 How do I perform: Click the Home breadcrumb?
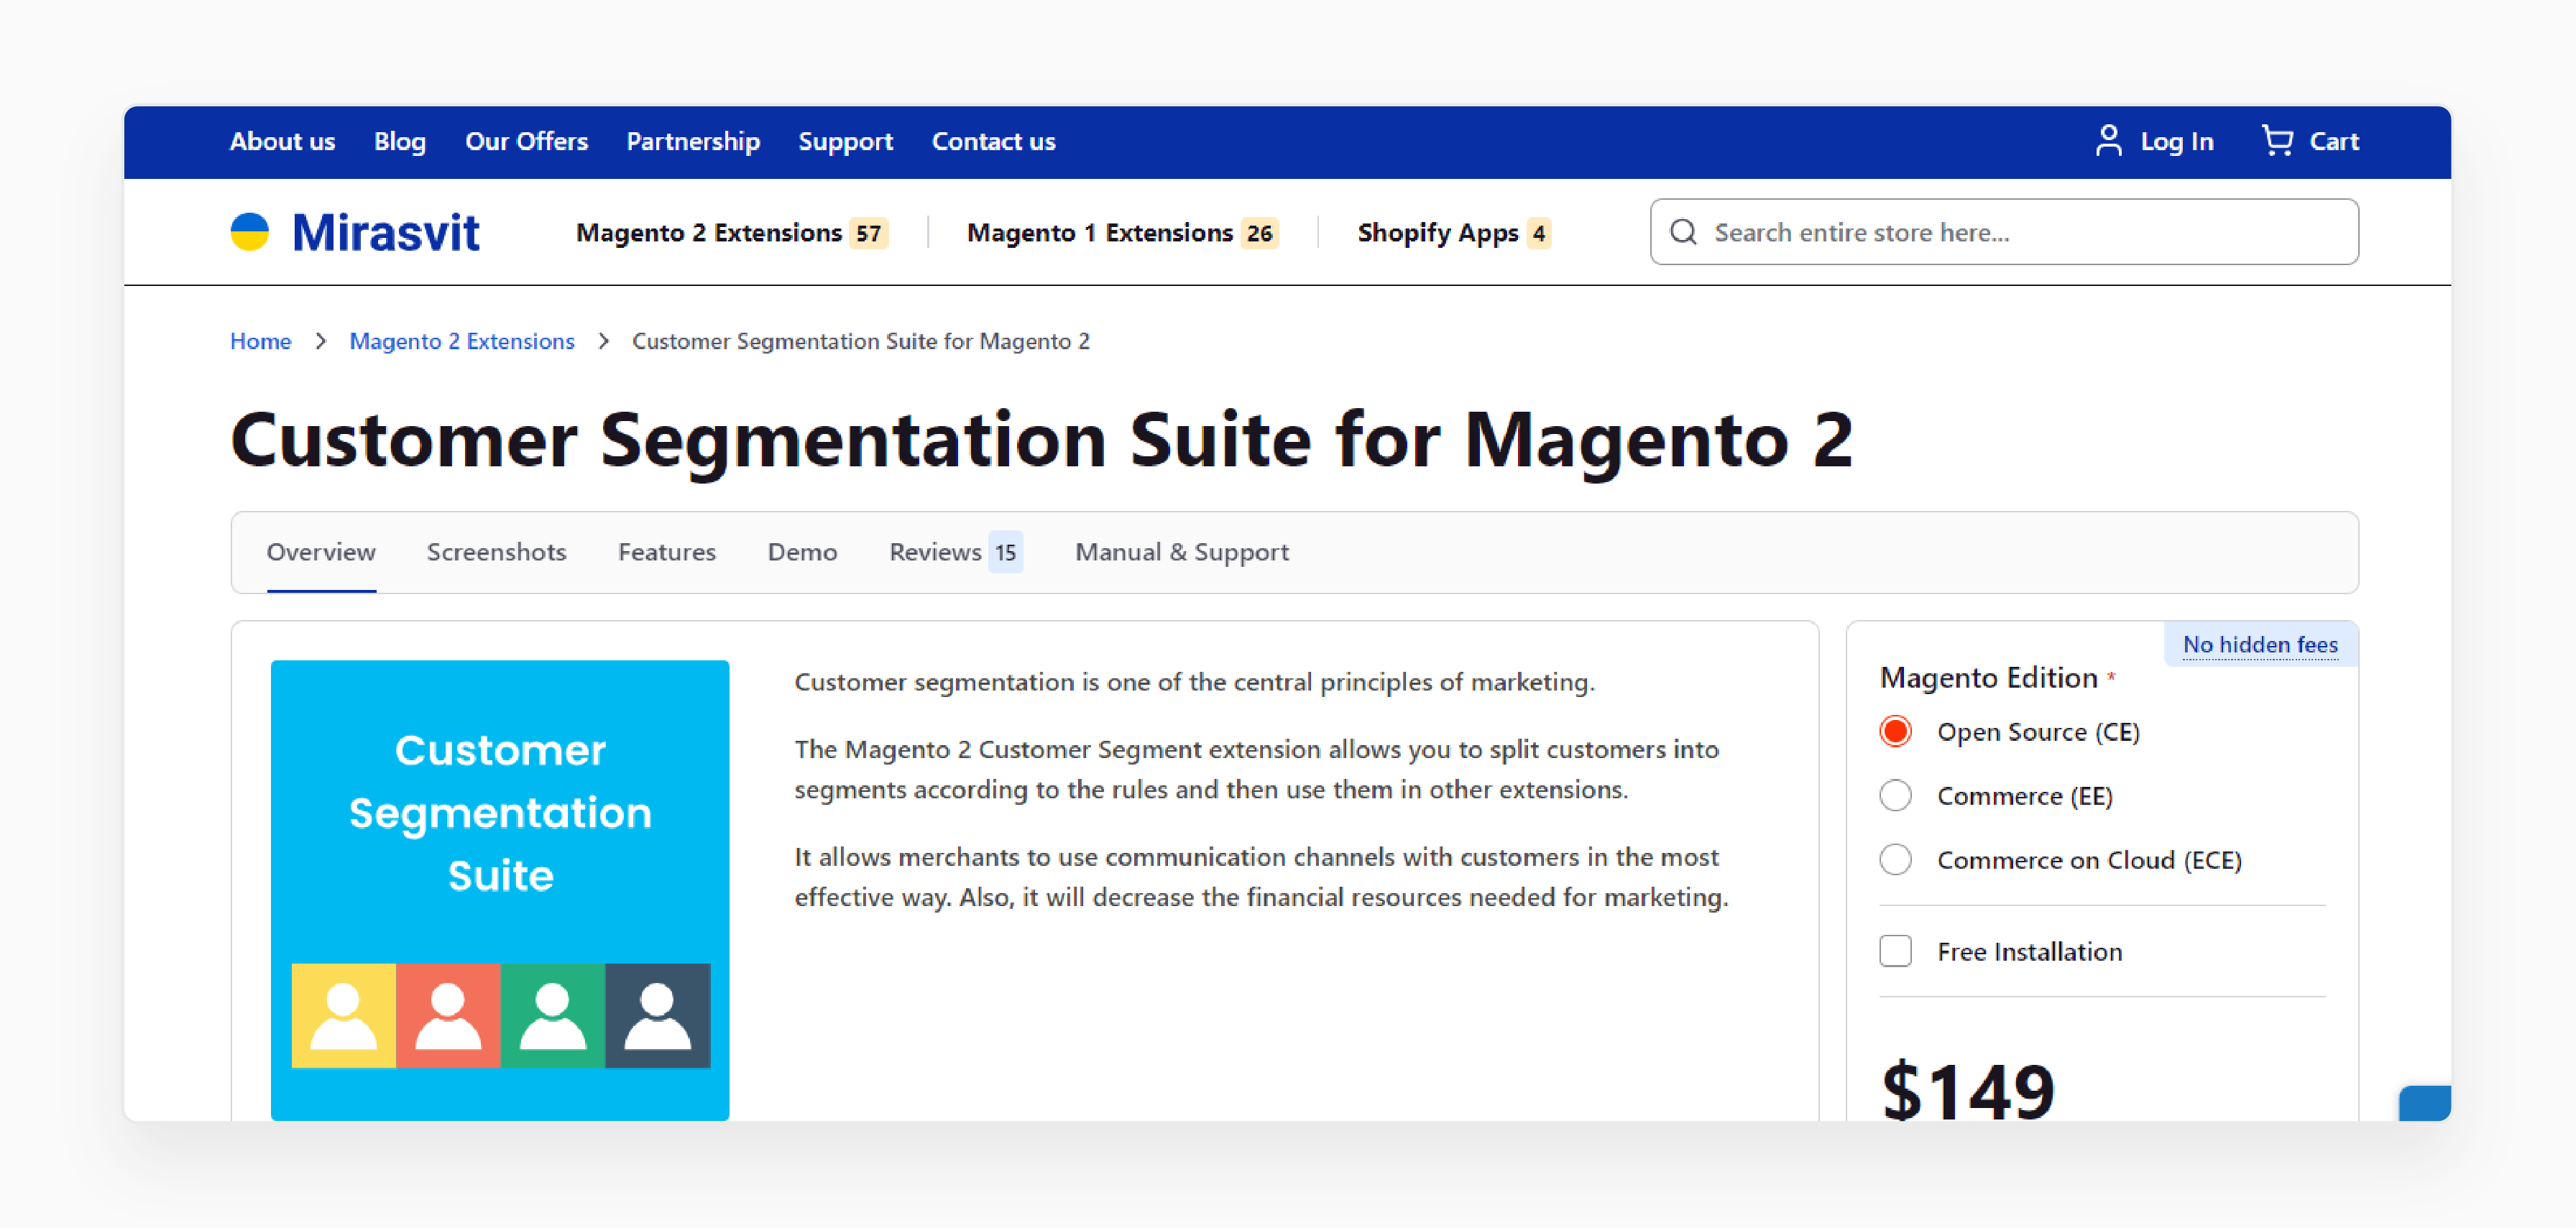tap(260, 341)
